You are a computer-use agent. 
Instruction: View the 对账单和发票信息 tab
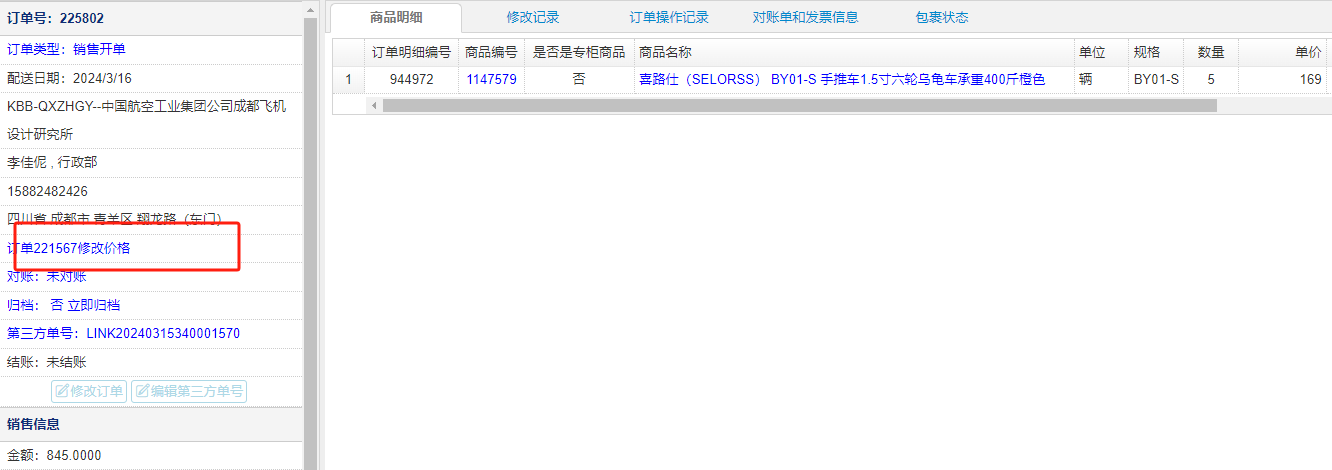pyautogui.click(x=805, y=17)
